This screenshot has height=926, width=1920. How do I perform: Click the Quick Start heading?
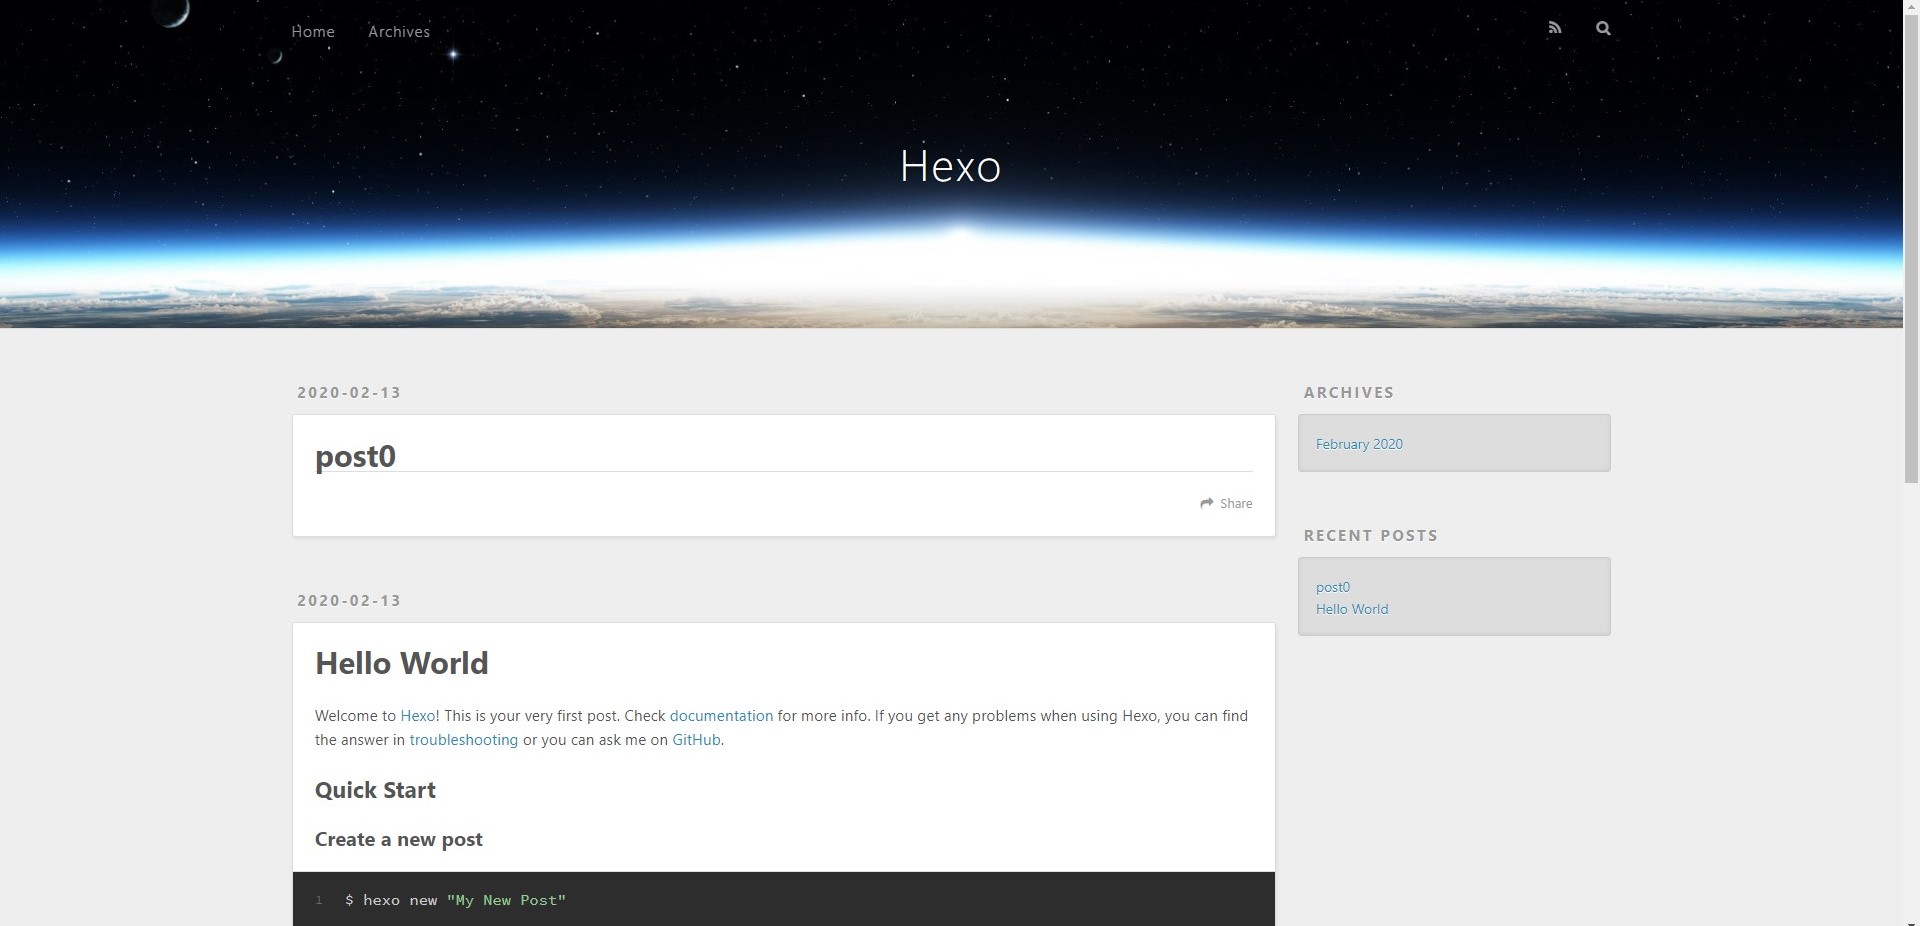point(375,790)
